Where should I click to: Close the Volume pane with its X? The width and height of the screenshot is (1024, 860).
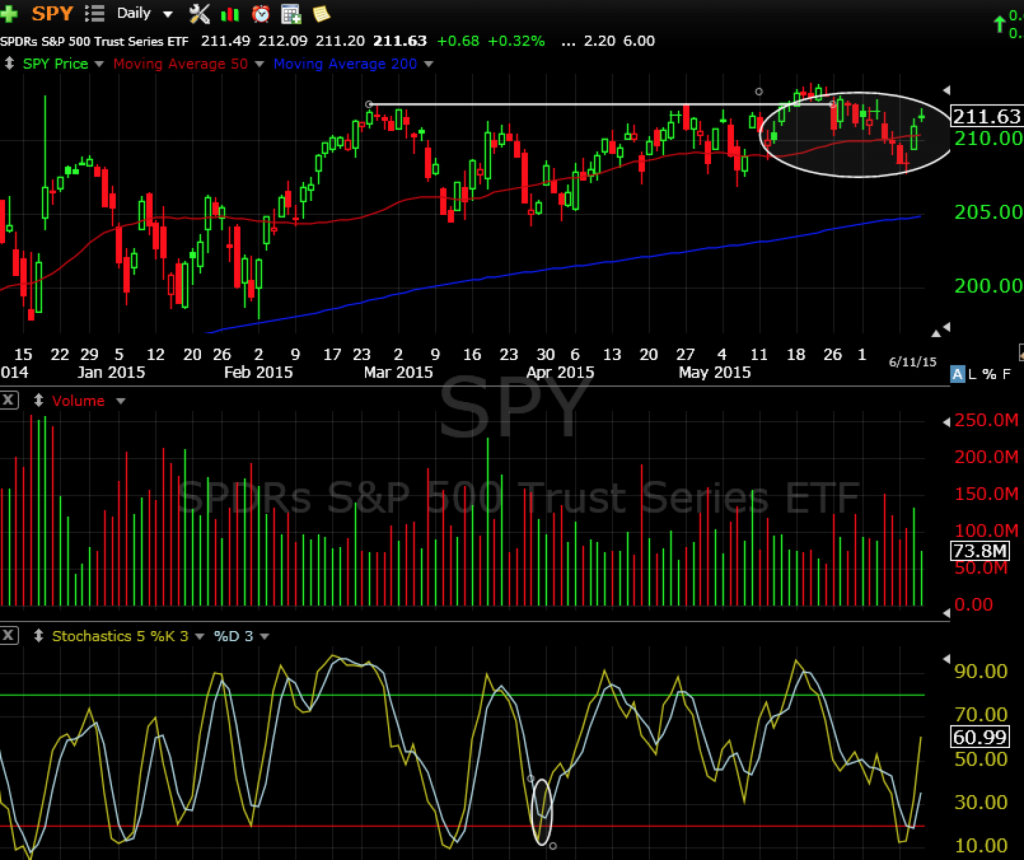pyautogui.click(x=9, y=400)
